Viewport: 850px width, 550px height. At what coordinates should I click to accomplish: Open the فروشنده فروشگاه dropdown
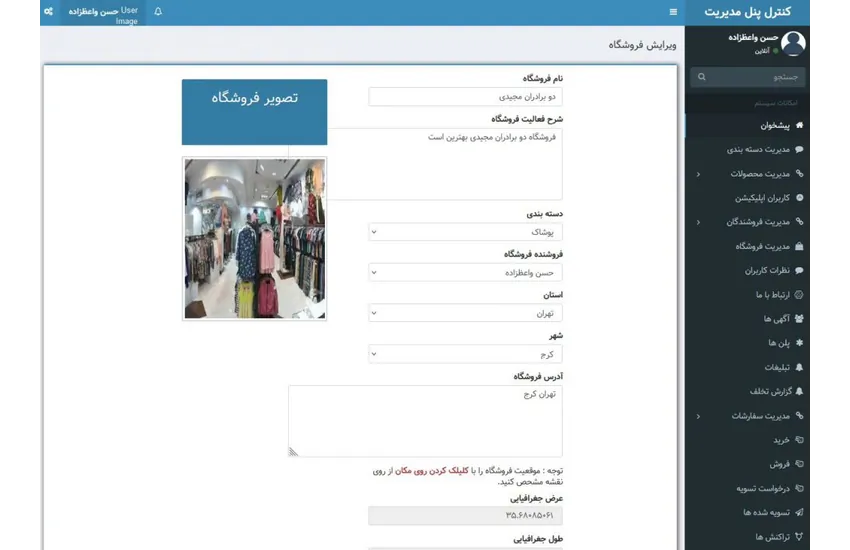(465, 273)
